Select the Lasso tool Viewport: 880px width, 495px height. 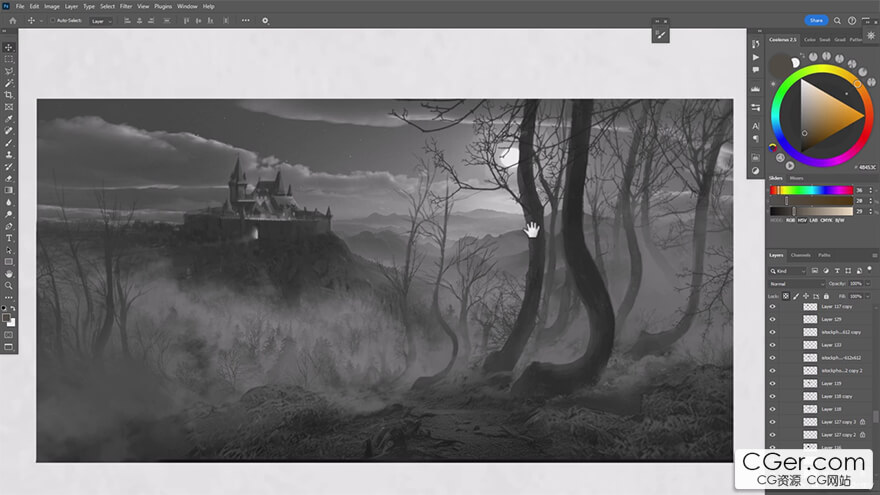tap(8, 71)
